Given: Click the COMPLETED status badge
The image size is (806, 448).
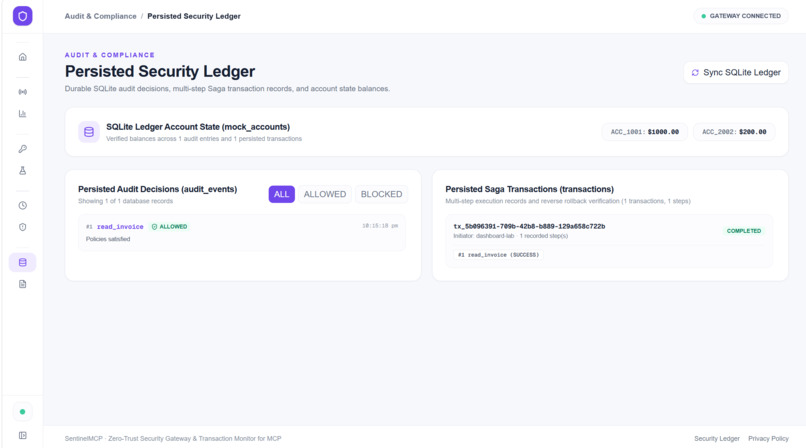Looking at the screenshot, I should pyautogui.click(x=744, y=231).
